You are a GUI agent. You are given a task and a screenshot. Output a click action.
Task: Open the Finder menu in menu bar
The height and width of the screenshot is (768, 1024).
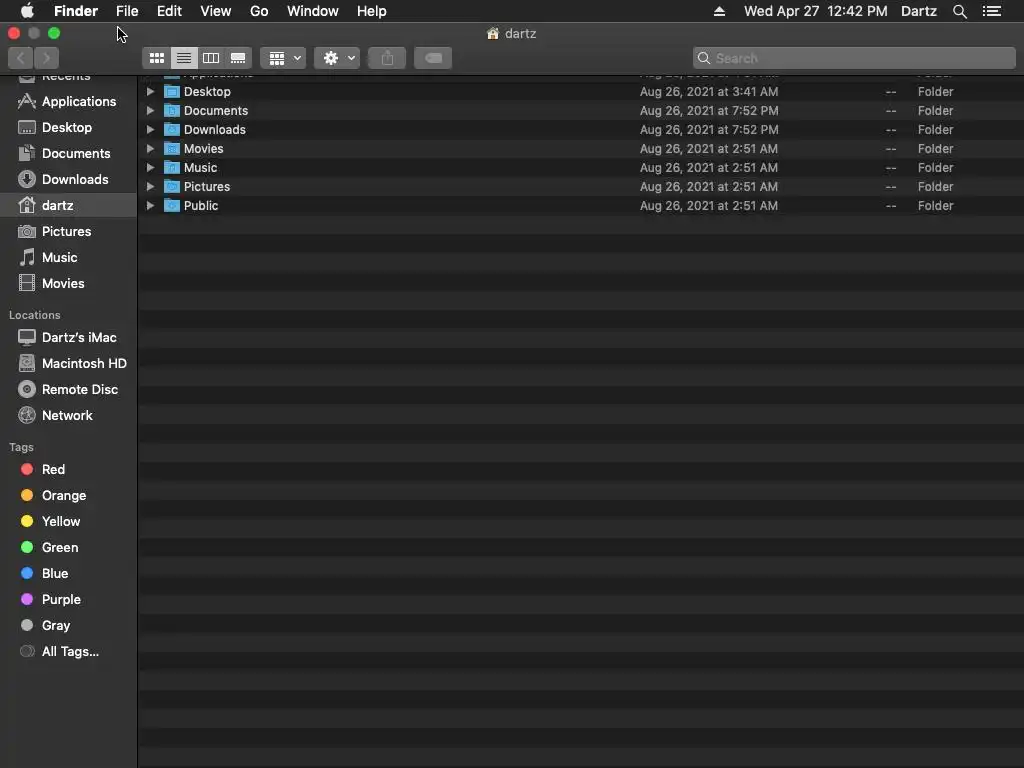(76, 11)
